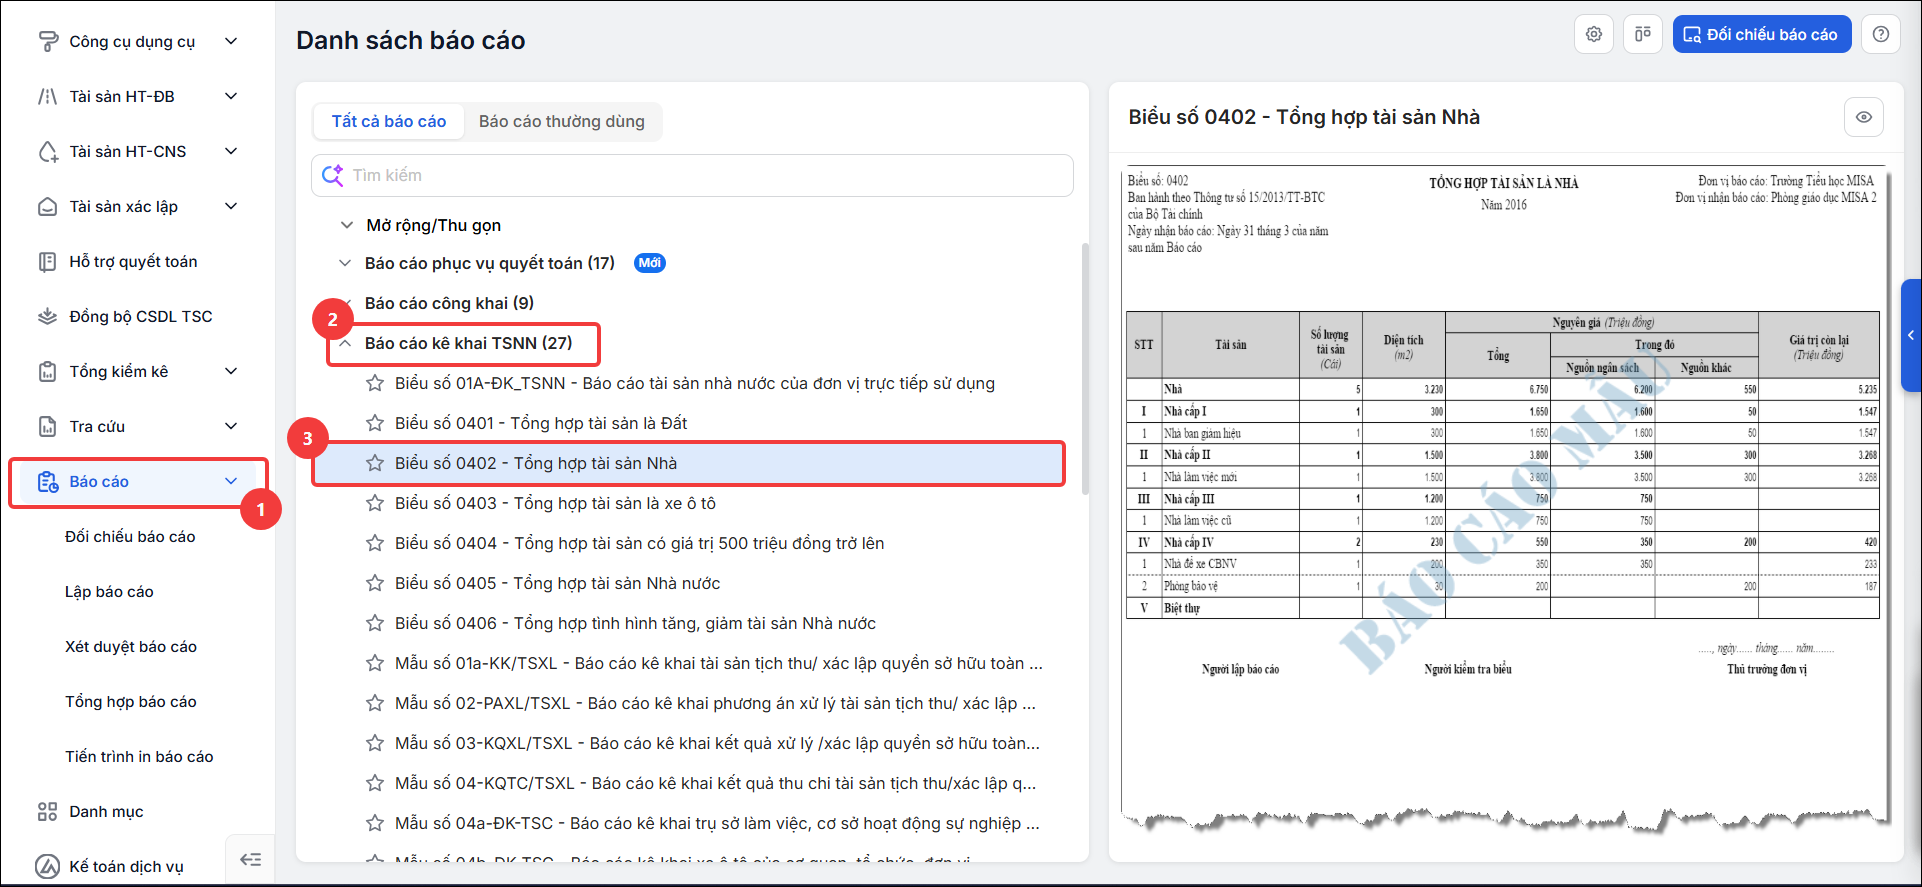The image size is (1922, 887).
Task: Expand Tài sản xác lập chevron
Action: (x=231, y=206)
